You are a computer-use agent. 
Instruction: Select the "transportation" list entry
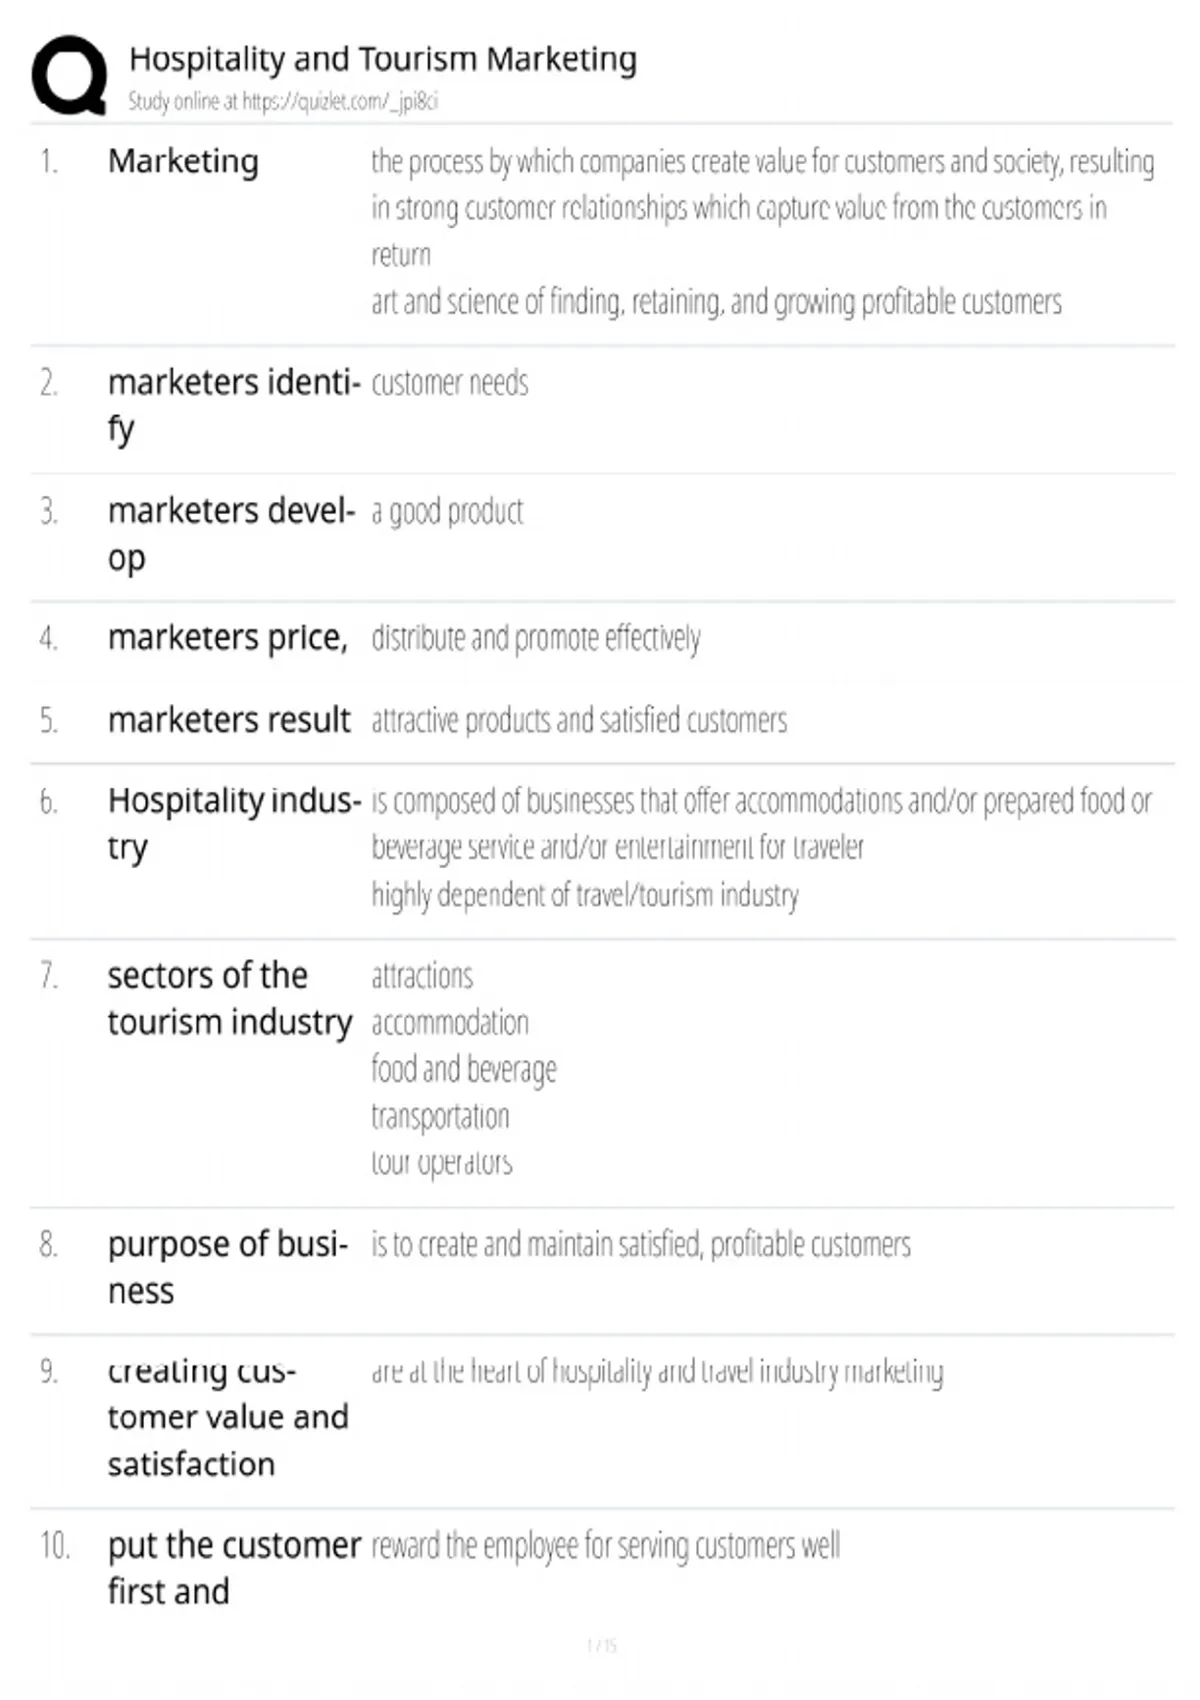tap(440, 1116)
